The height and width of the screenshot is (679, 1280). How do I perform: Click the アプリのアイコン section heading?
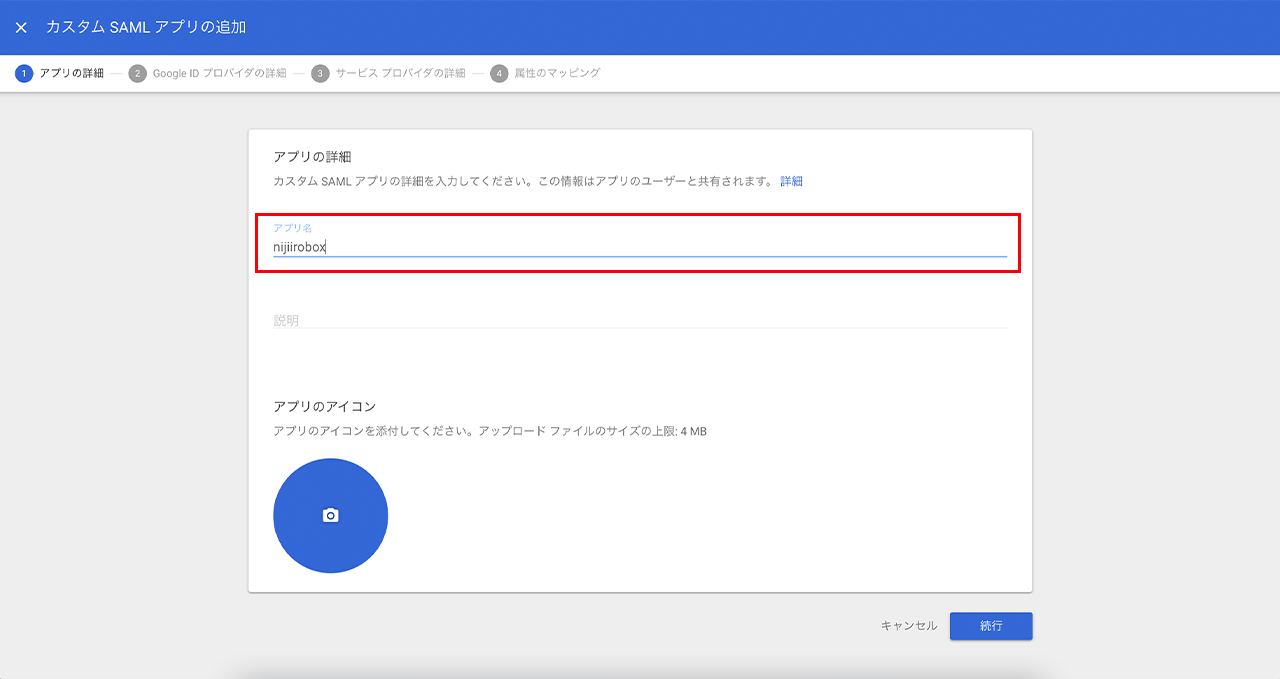pos(324,406)
